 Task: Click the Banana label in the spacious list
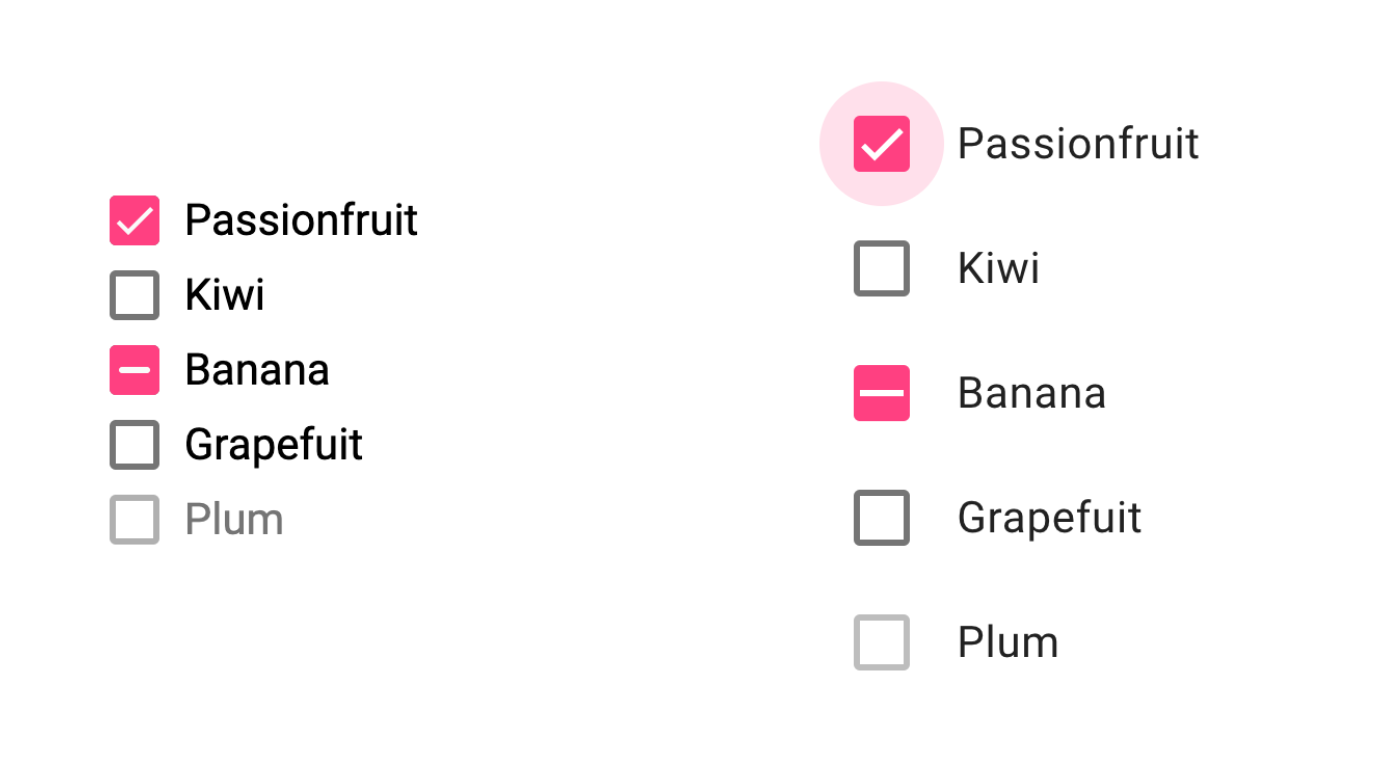1031,393
